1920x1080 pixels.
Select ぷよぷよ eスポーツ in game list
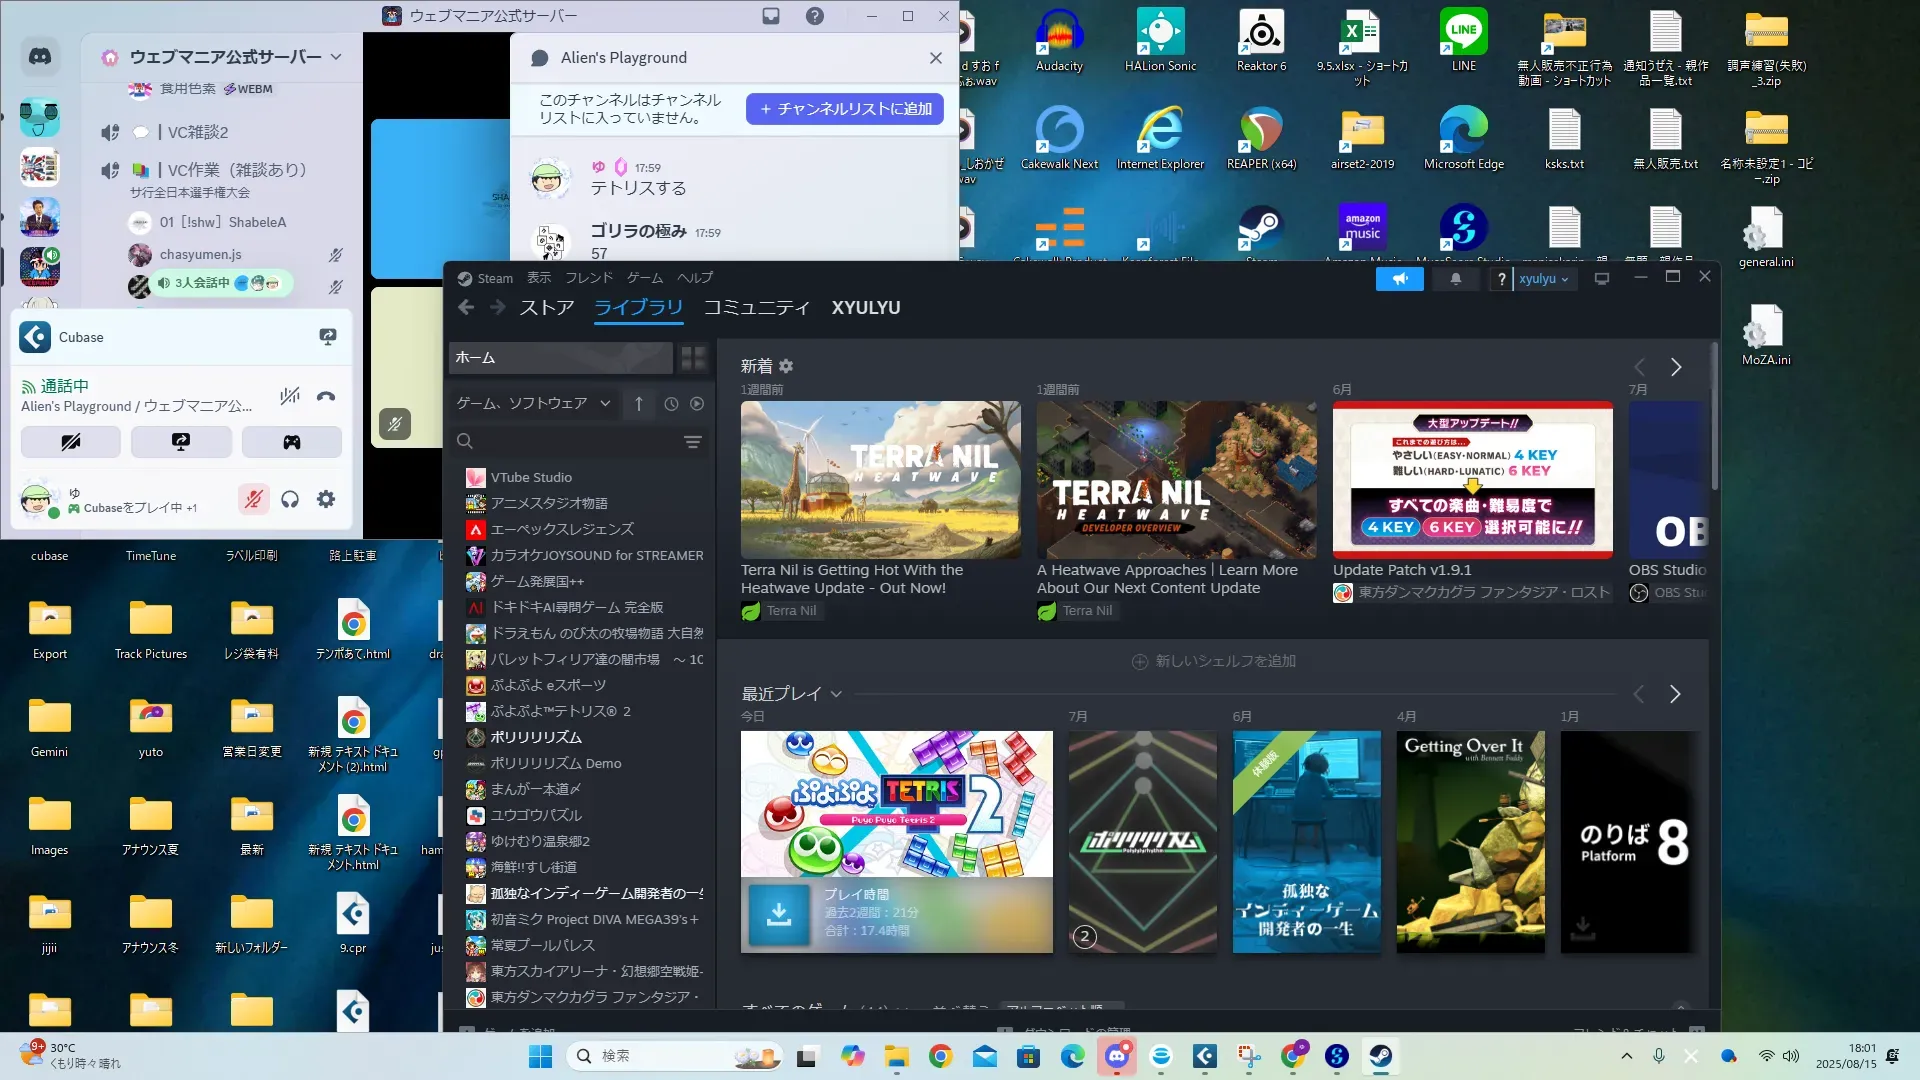pos(548,685)
